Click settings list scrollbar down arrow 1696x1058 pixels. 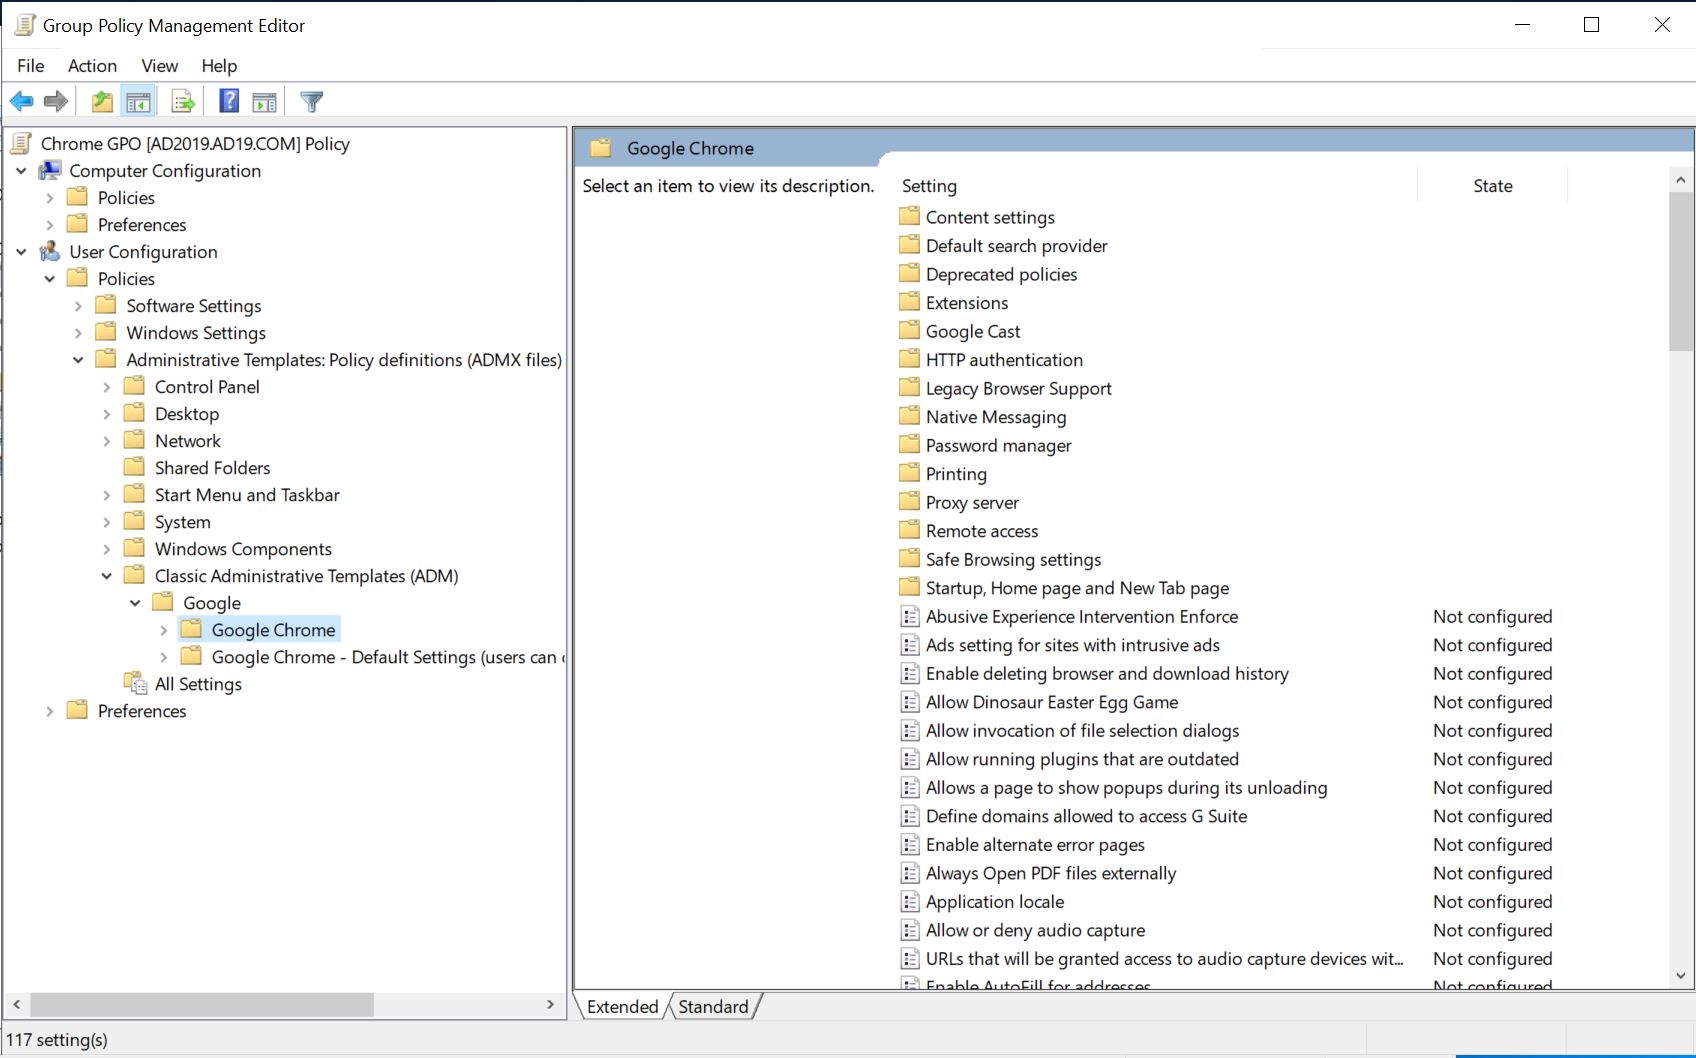pos(1680,975)
